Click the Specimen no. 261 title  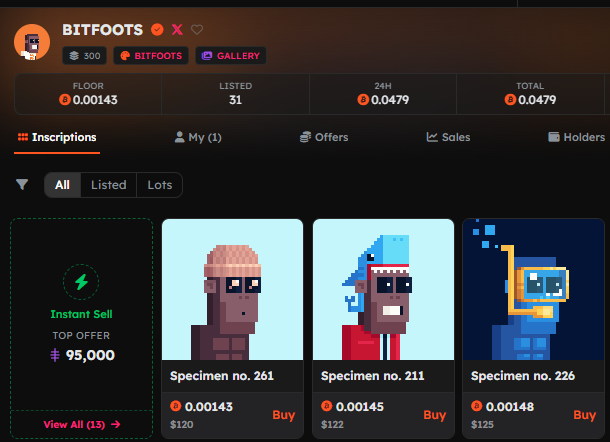[x=222, y=376]
